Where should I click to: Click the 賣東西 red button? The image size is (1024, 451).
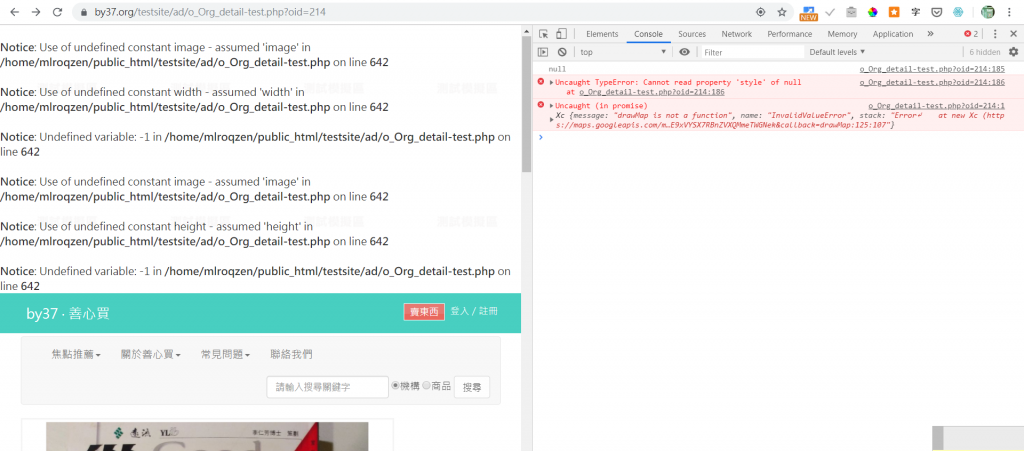tap(424, 312)
